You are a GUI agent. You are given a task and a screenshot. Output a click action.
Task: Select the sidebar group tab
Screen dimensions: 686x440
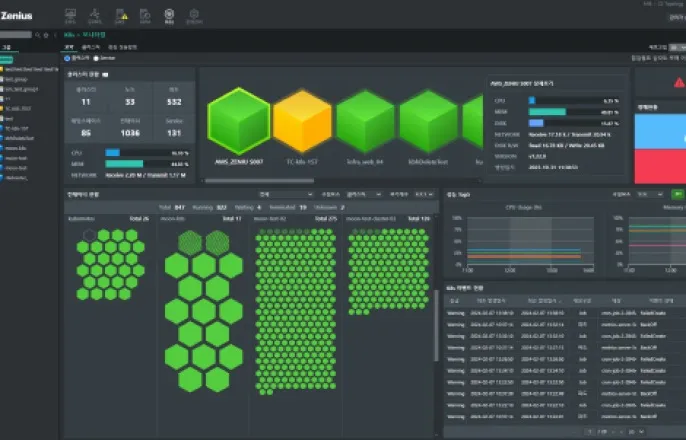pos(7,47)
